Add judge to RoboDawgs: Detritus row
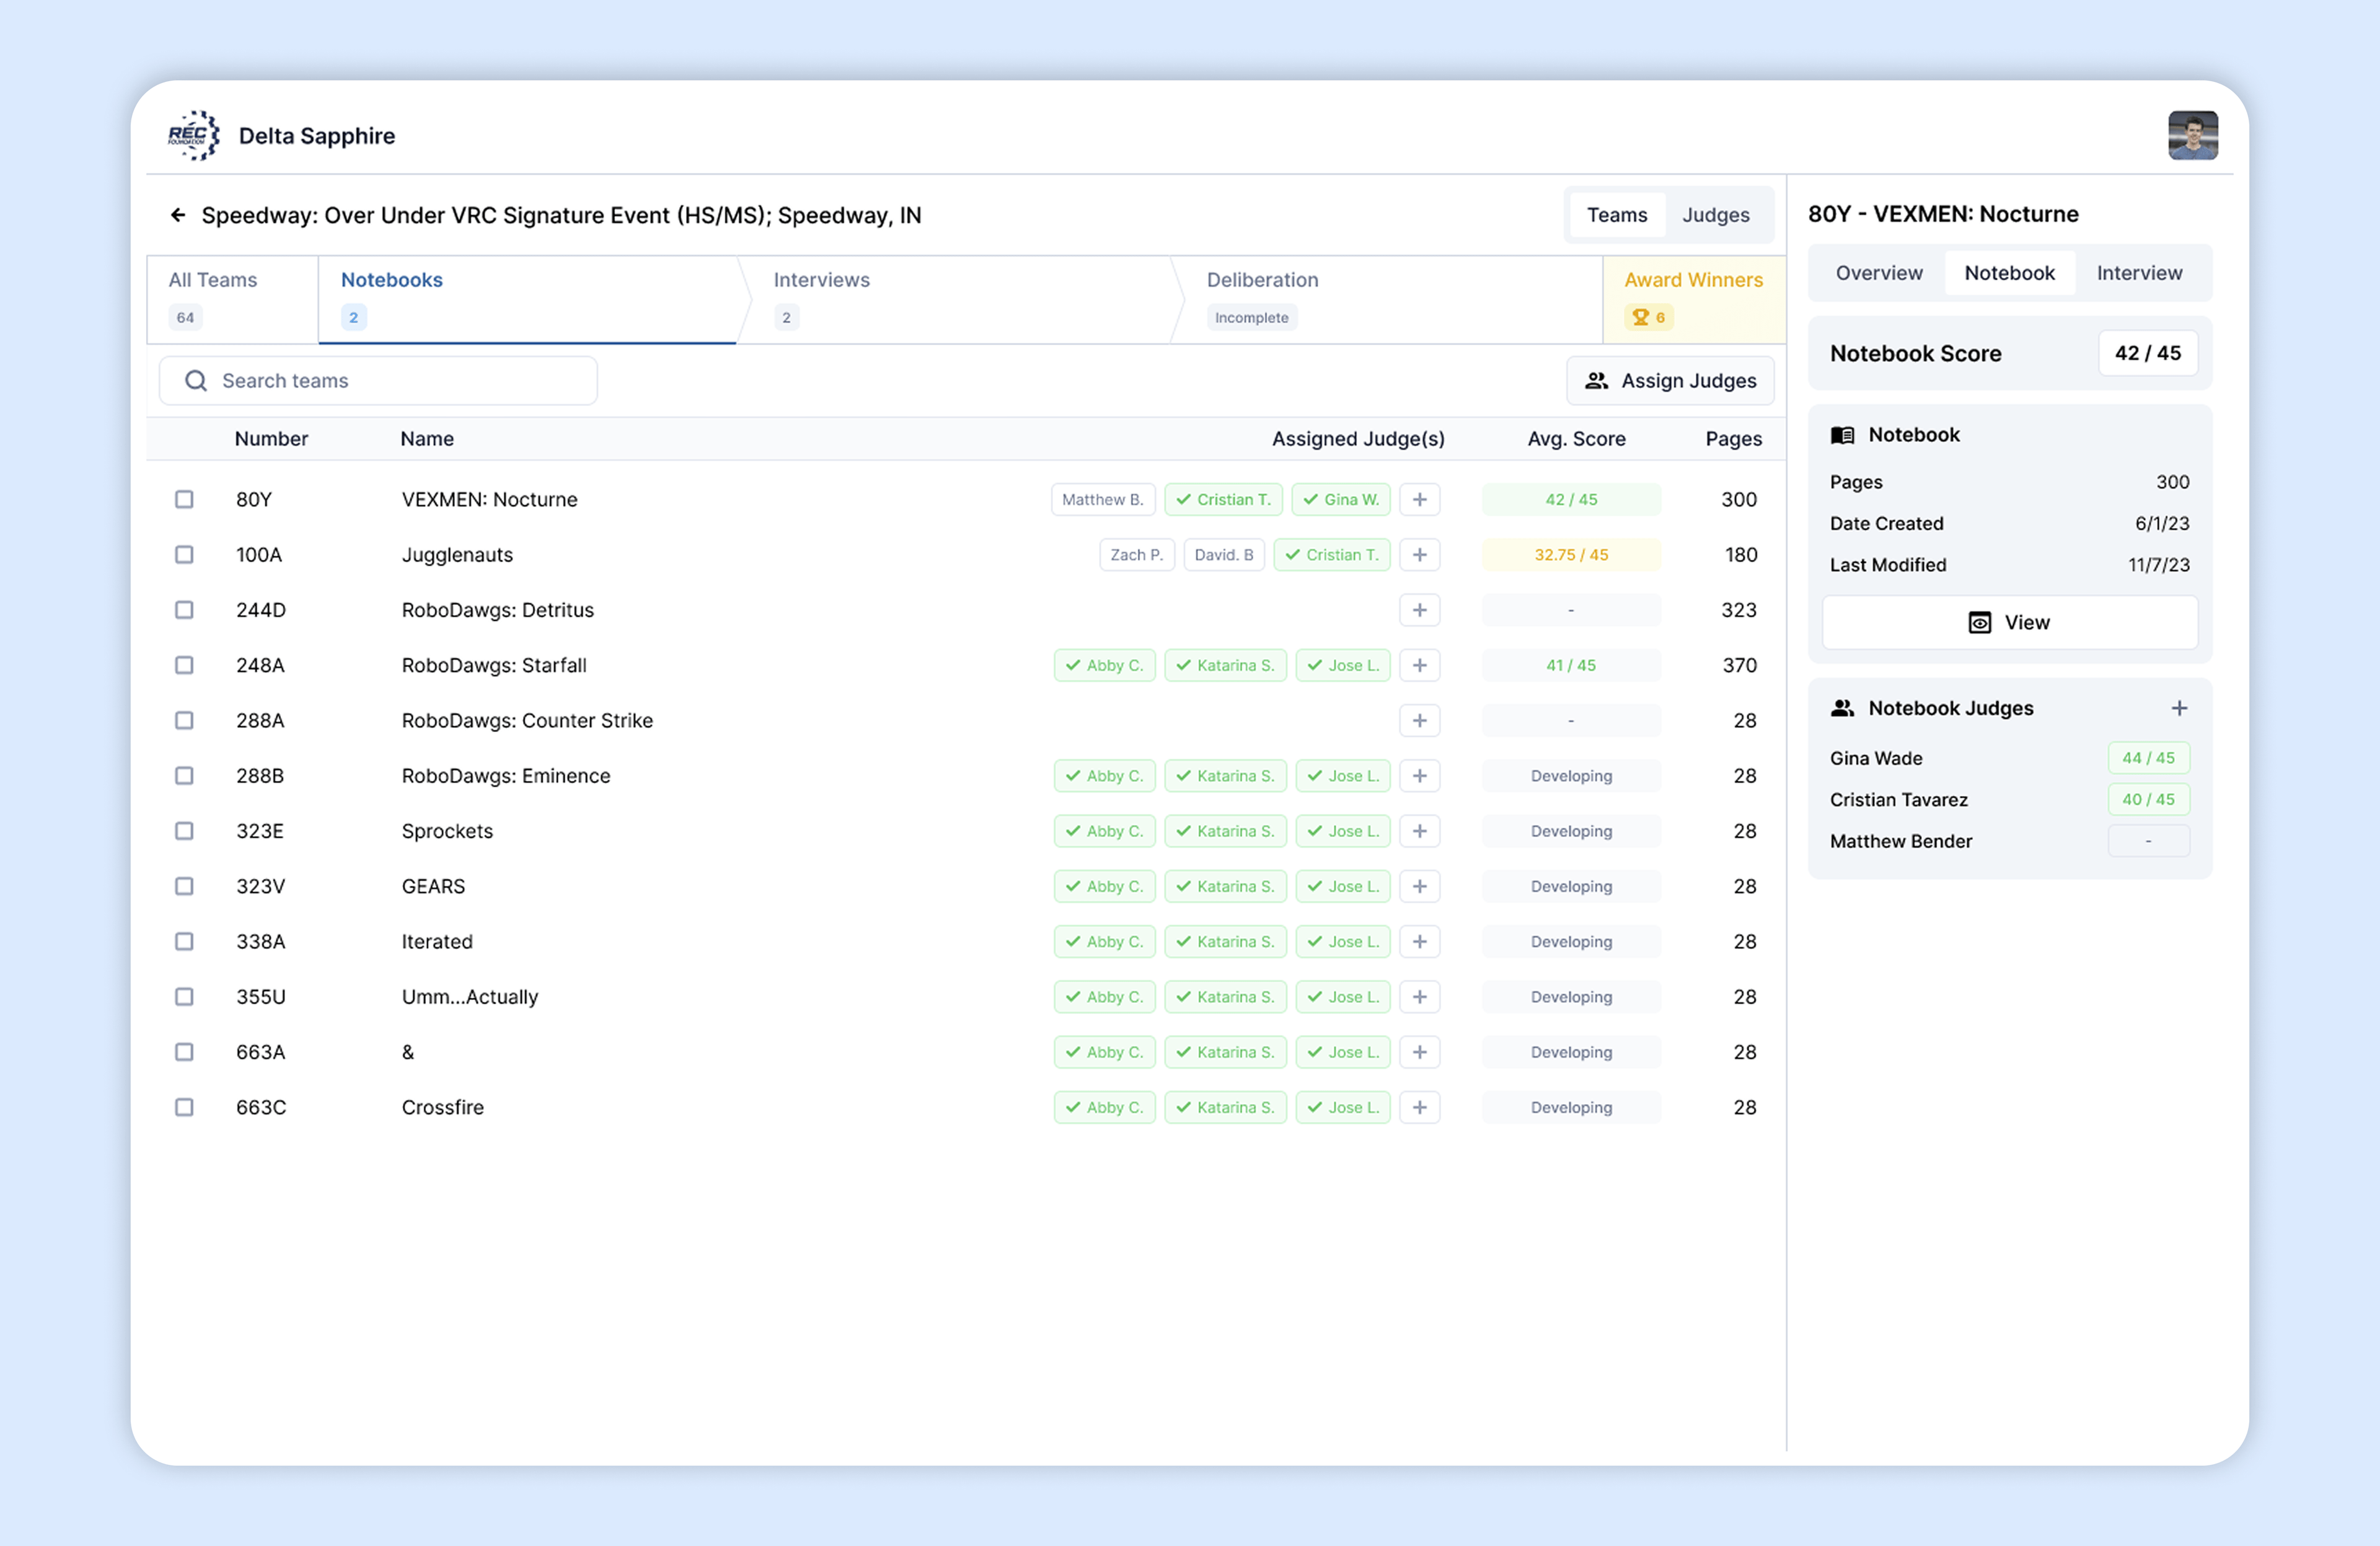This screenshot has height=1546, width=2380. 1419,610
